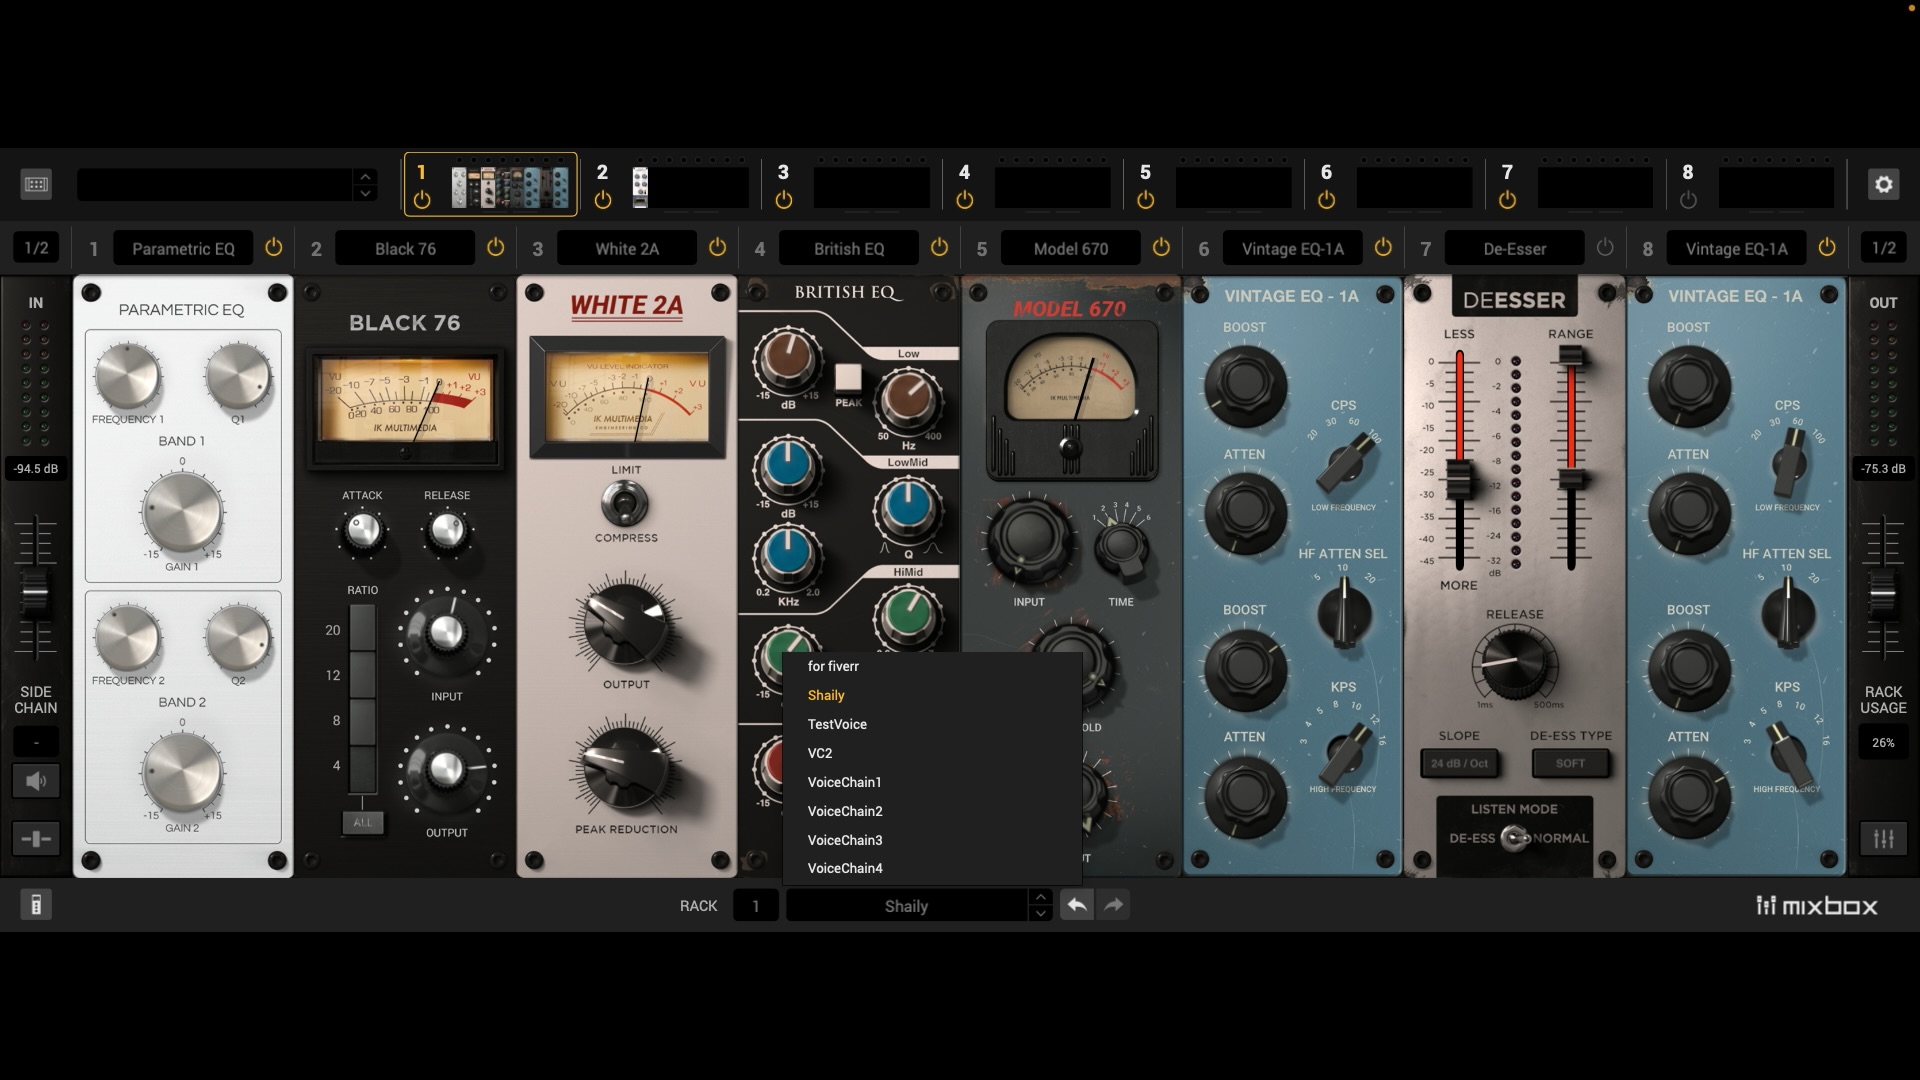
Task: Choose the VC2 preset
Action: point(932,753)
